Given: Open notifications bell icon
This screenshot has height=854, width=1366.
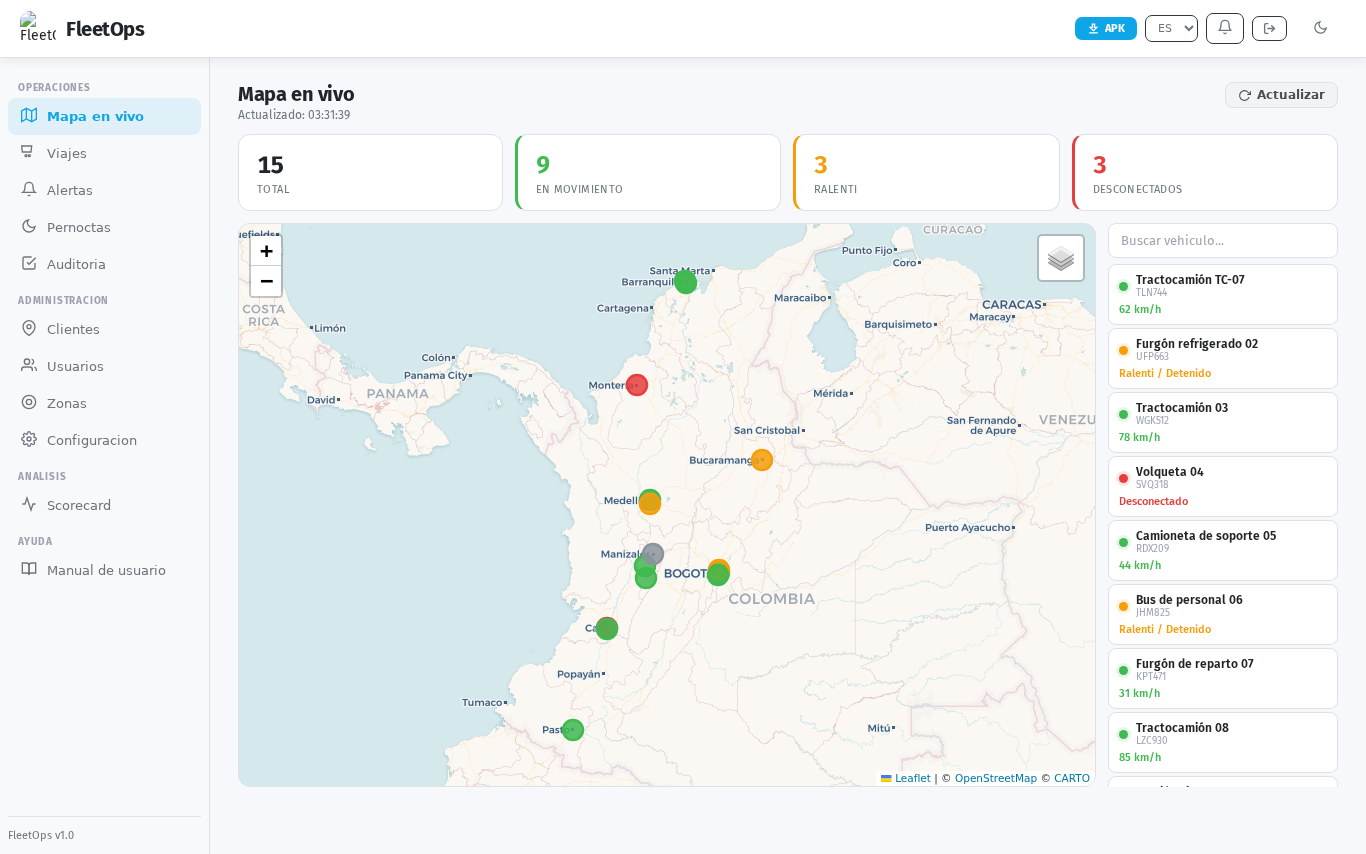Looking at the screenshot, I should pos(1224,28).
